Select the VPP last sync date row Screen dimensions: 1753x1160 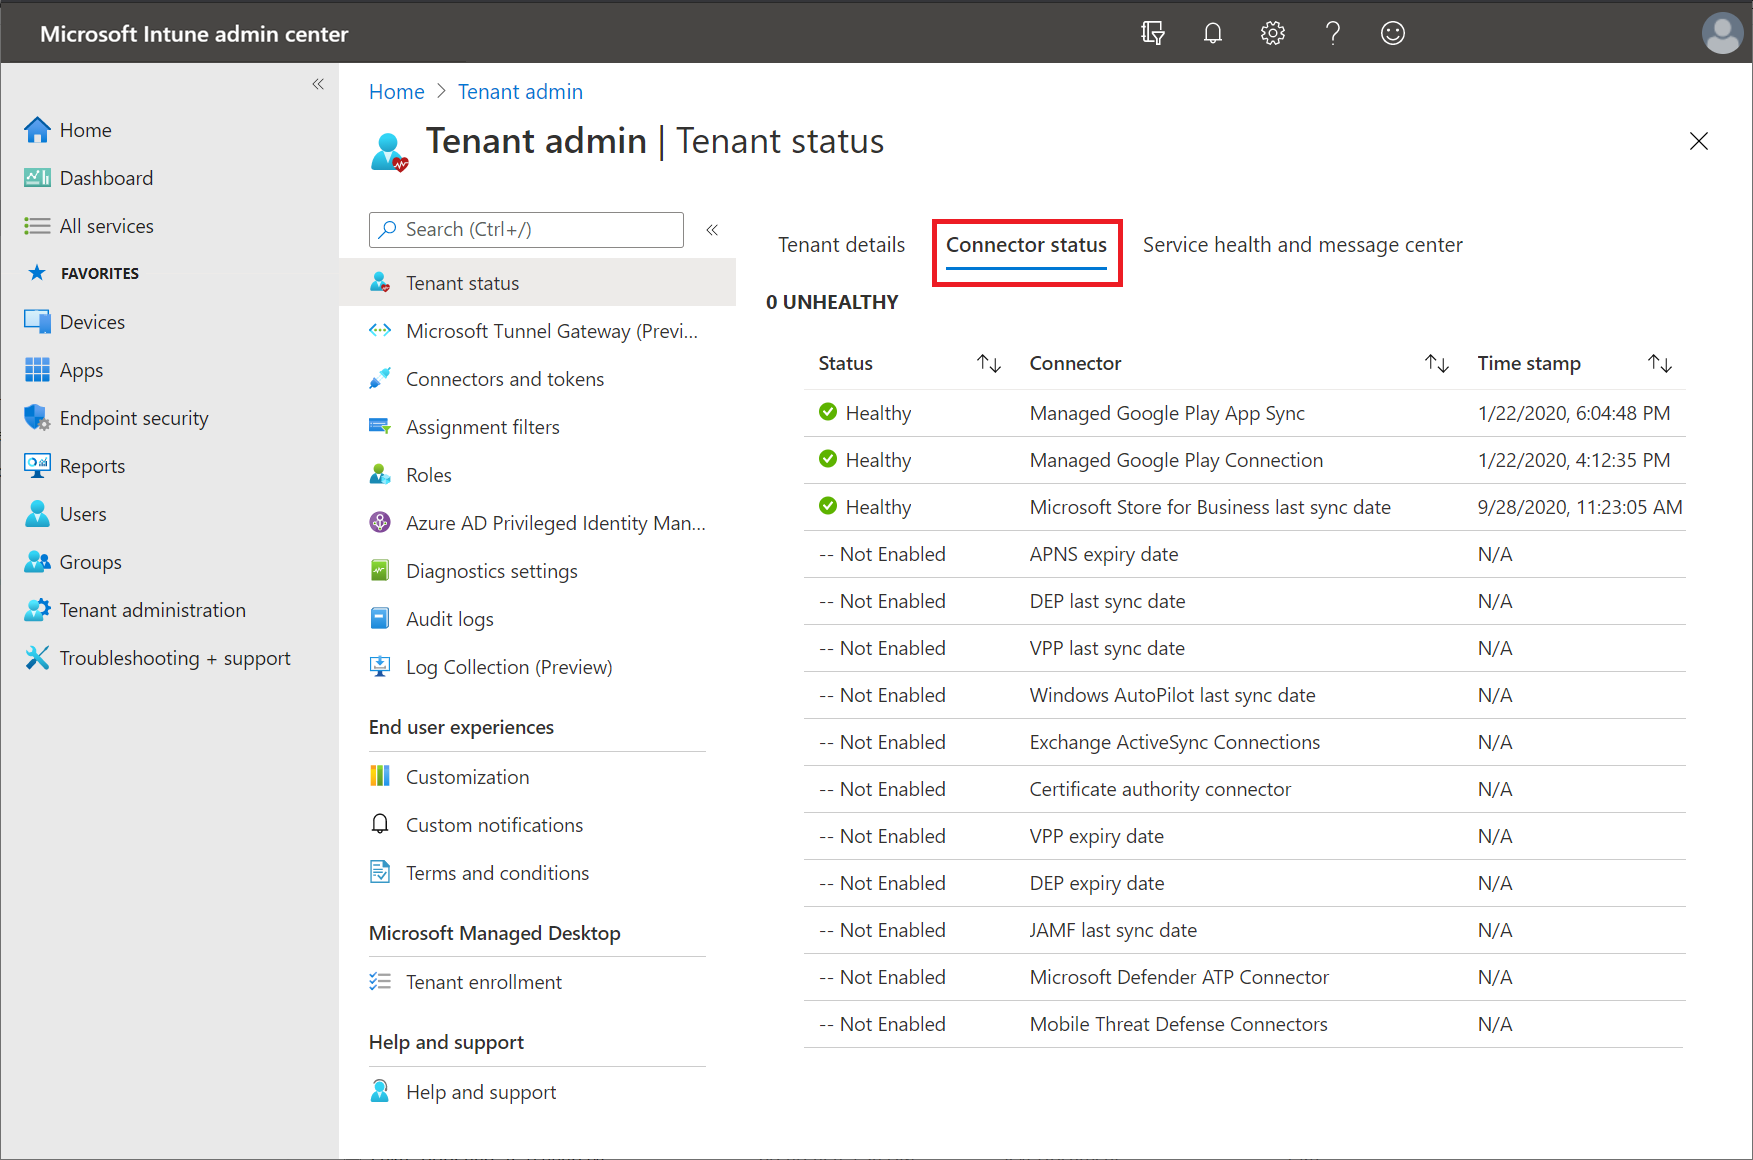click(x=1245, y=648)
